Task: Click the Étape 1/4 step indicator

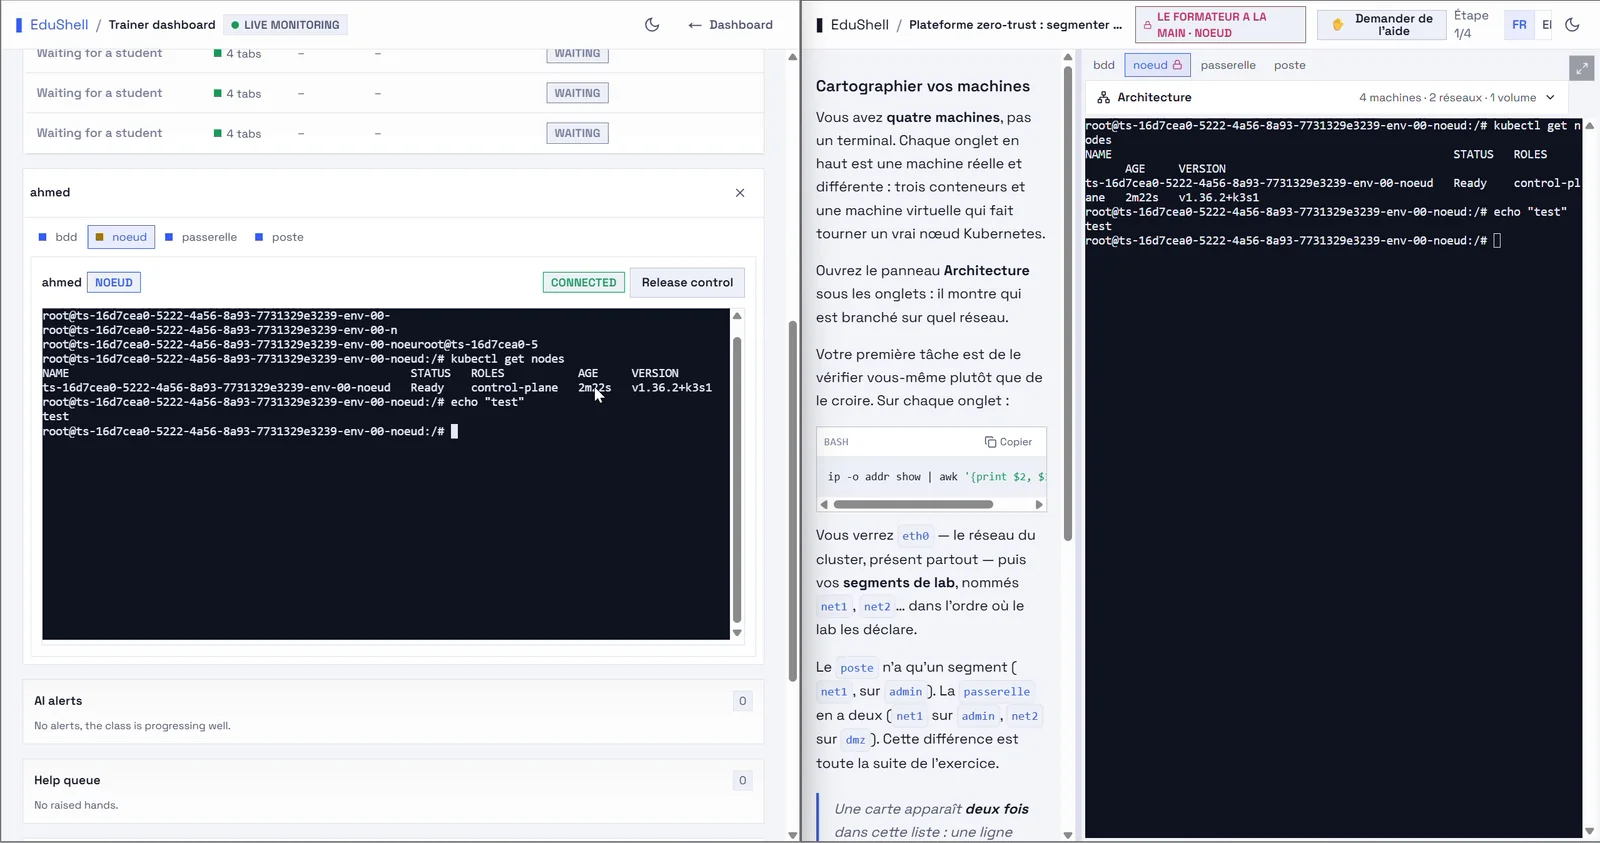Action: 1471,25
